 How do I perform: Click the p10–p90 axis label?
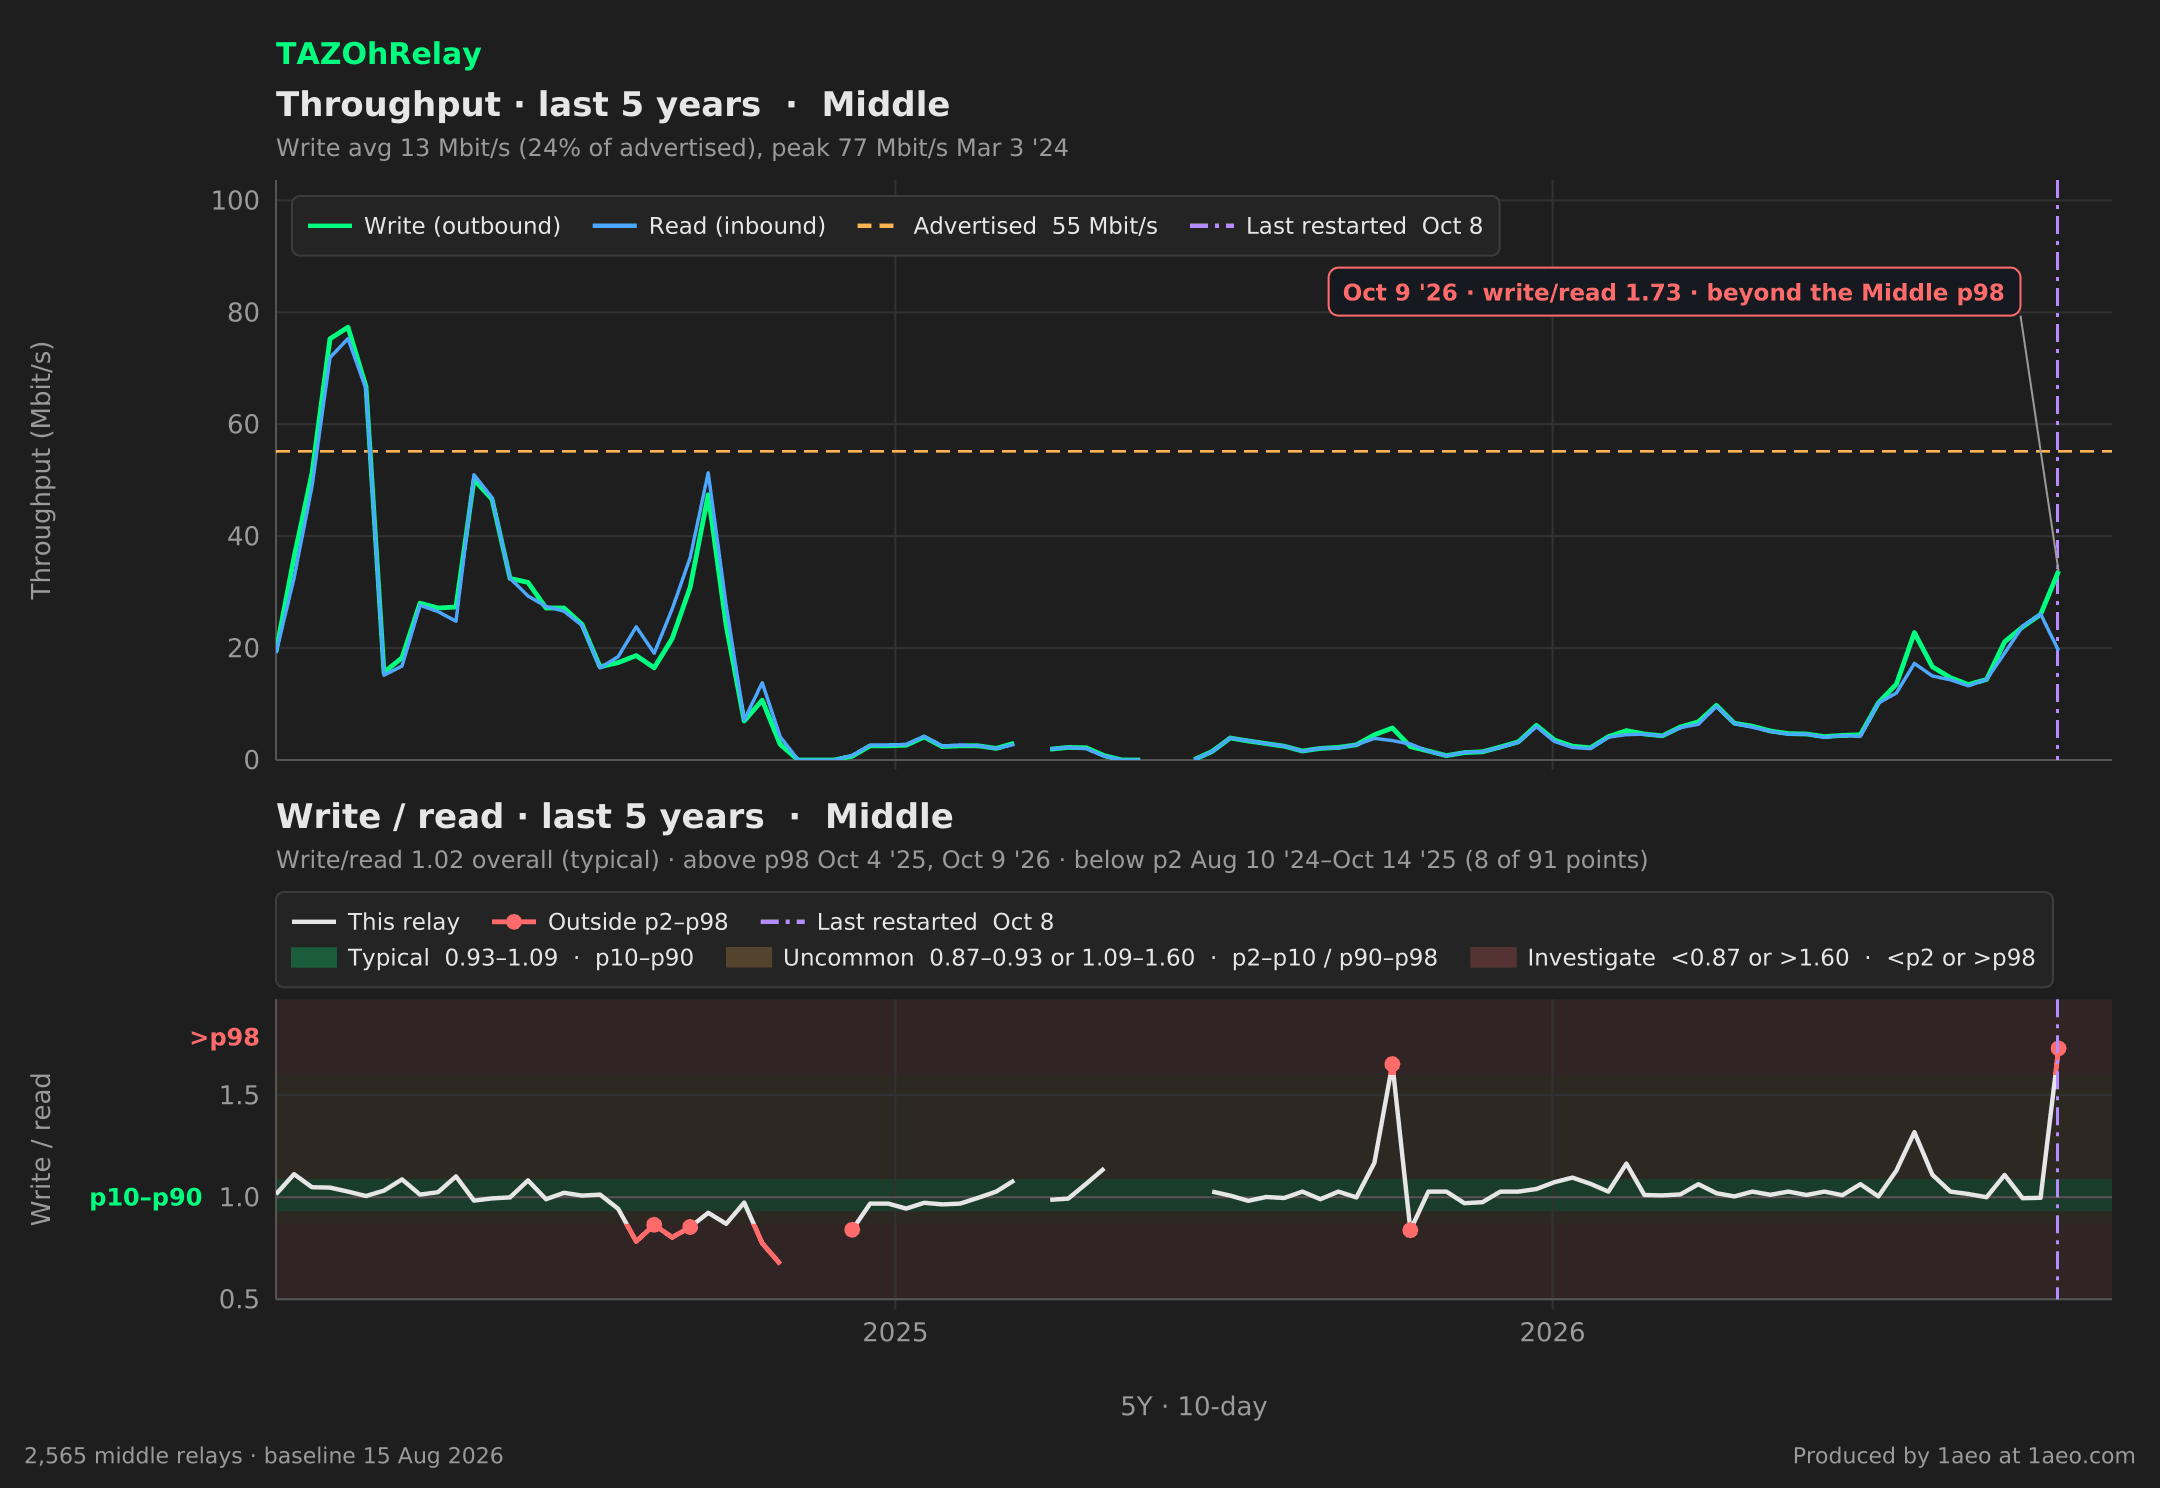click(x=146, y=1197)
